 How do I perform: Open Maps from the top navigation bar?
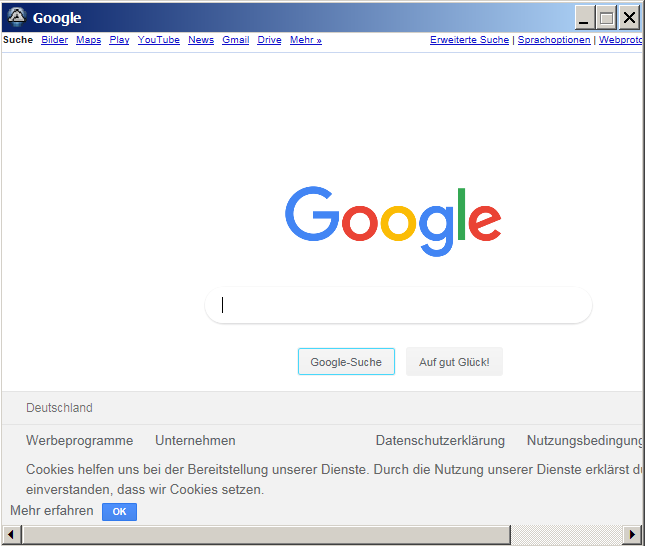coord(88,40)
